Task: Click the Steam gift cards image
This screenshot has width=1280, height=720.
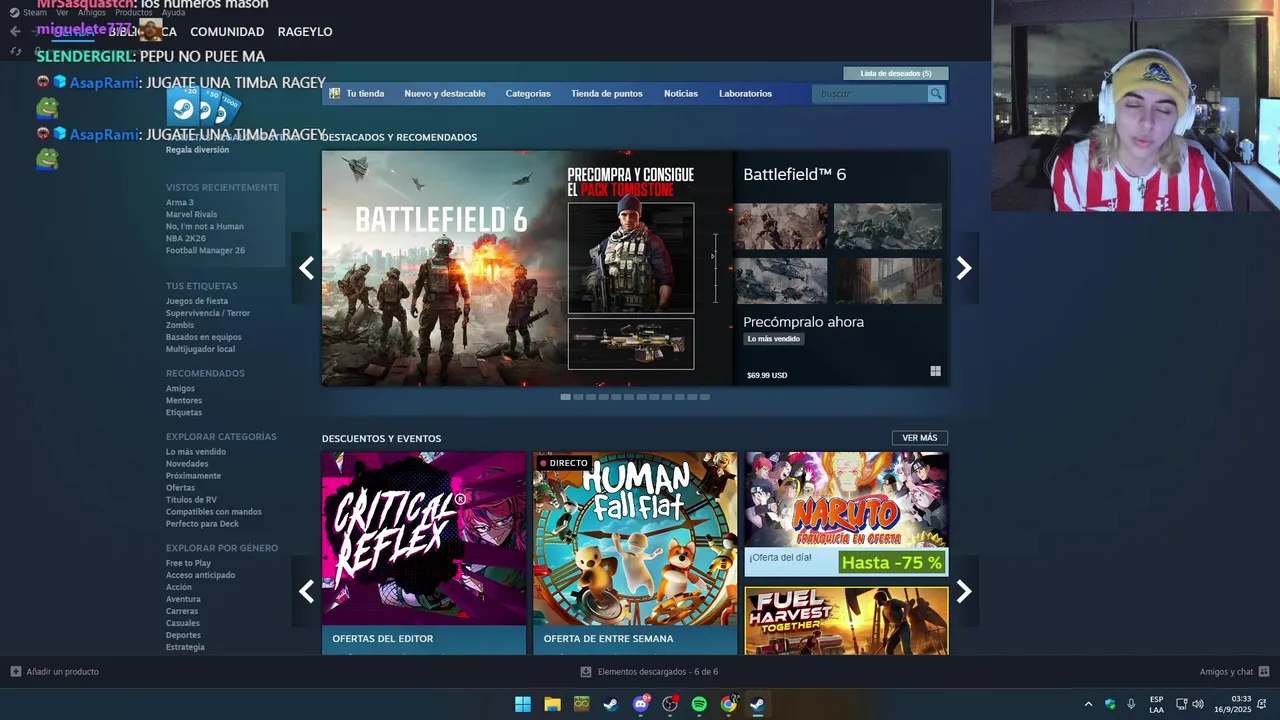Action: (x=203, y=107)
